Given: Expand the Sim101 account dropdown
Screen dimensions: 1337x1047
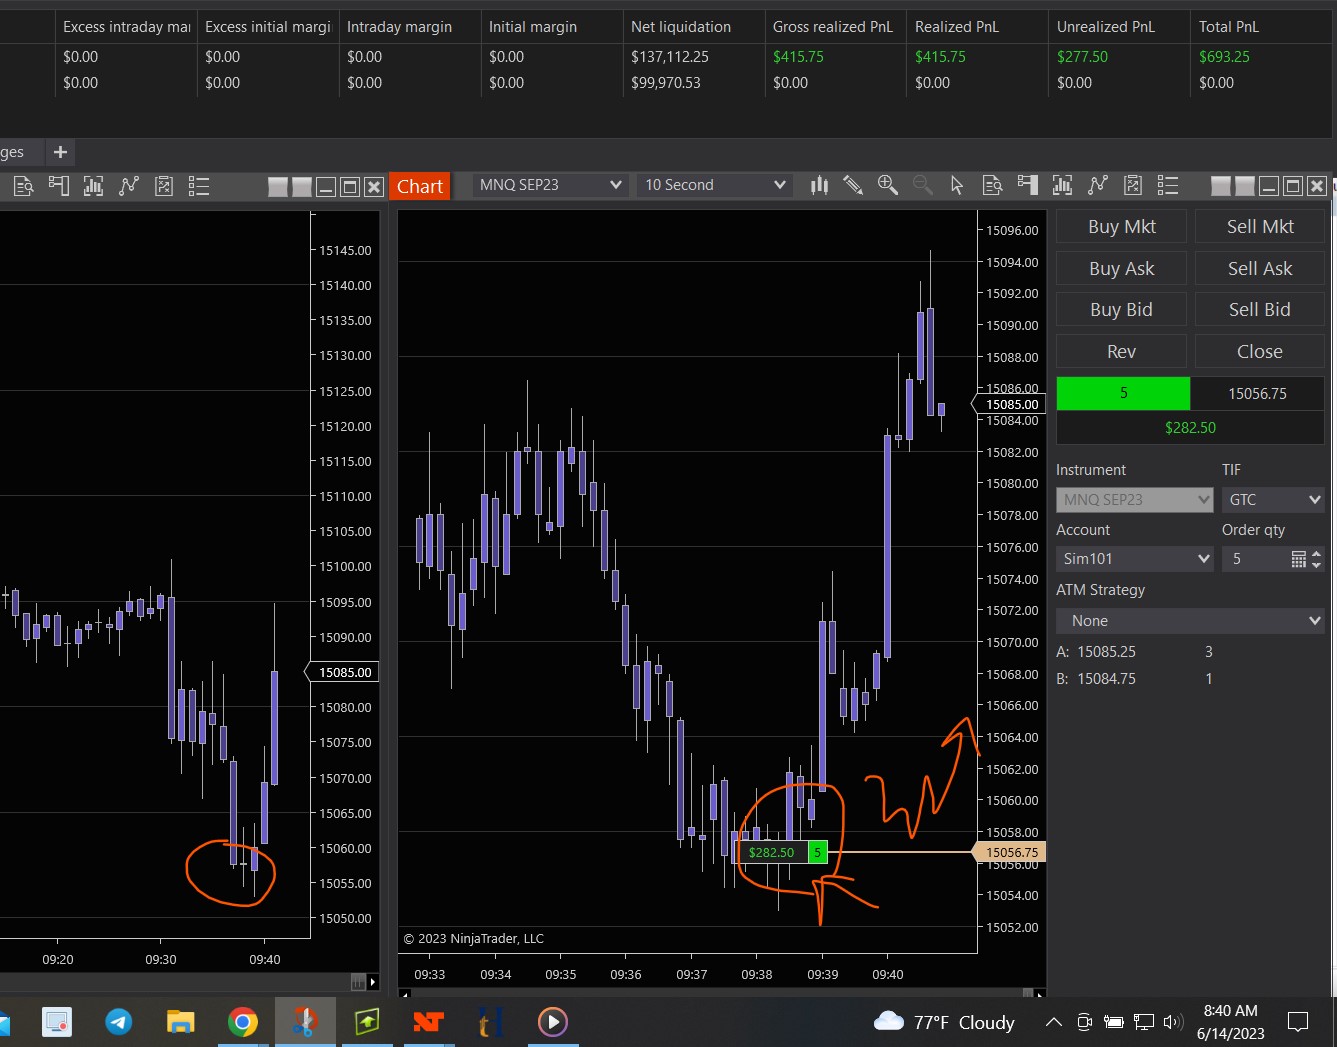Looking at the screenshot, I should pos(1134,559).
